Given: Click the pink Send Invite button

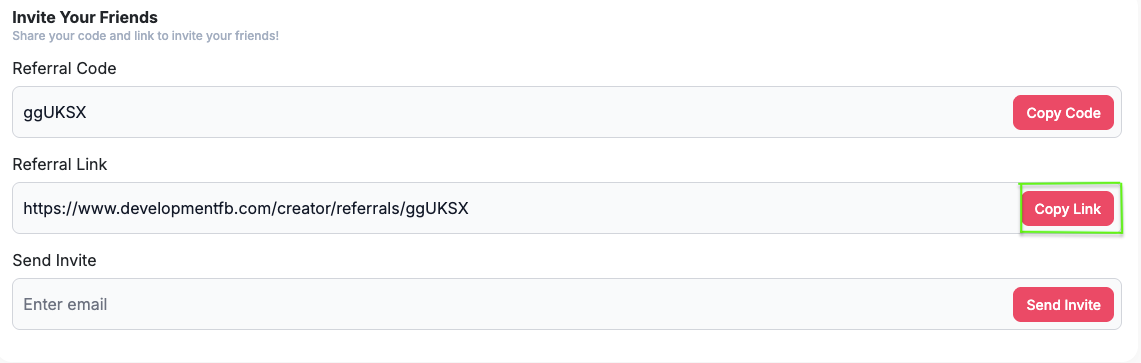Looking at the screenshot, I should [x=1063, y=305].
